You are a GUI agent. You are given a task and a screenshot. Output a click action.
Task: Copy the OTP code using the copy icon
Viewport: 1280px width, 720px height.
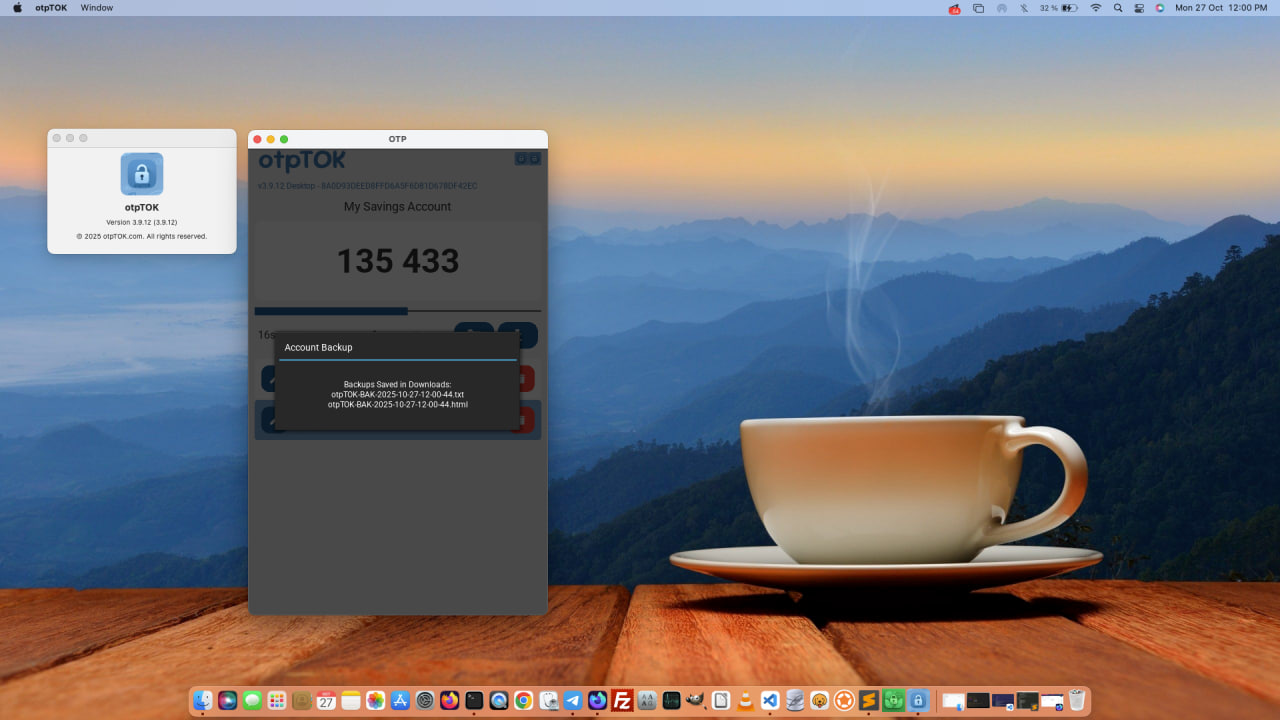518,334
